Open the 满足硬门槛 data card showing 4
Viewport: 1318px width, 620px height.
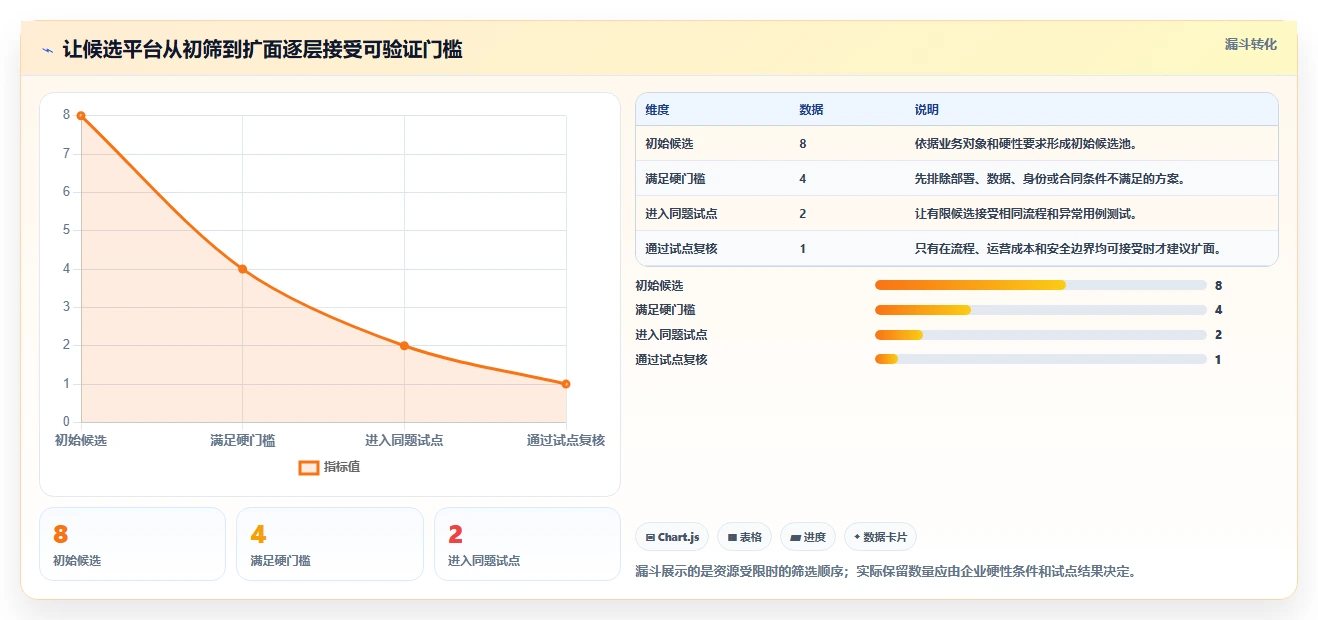[x=330, y=544]
